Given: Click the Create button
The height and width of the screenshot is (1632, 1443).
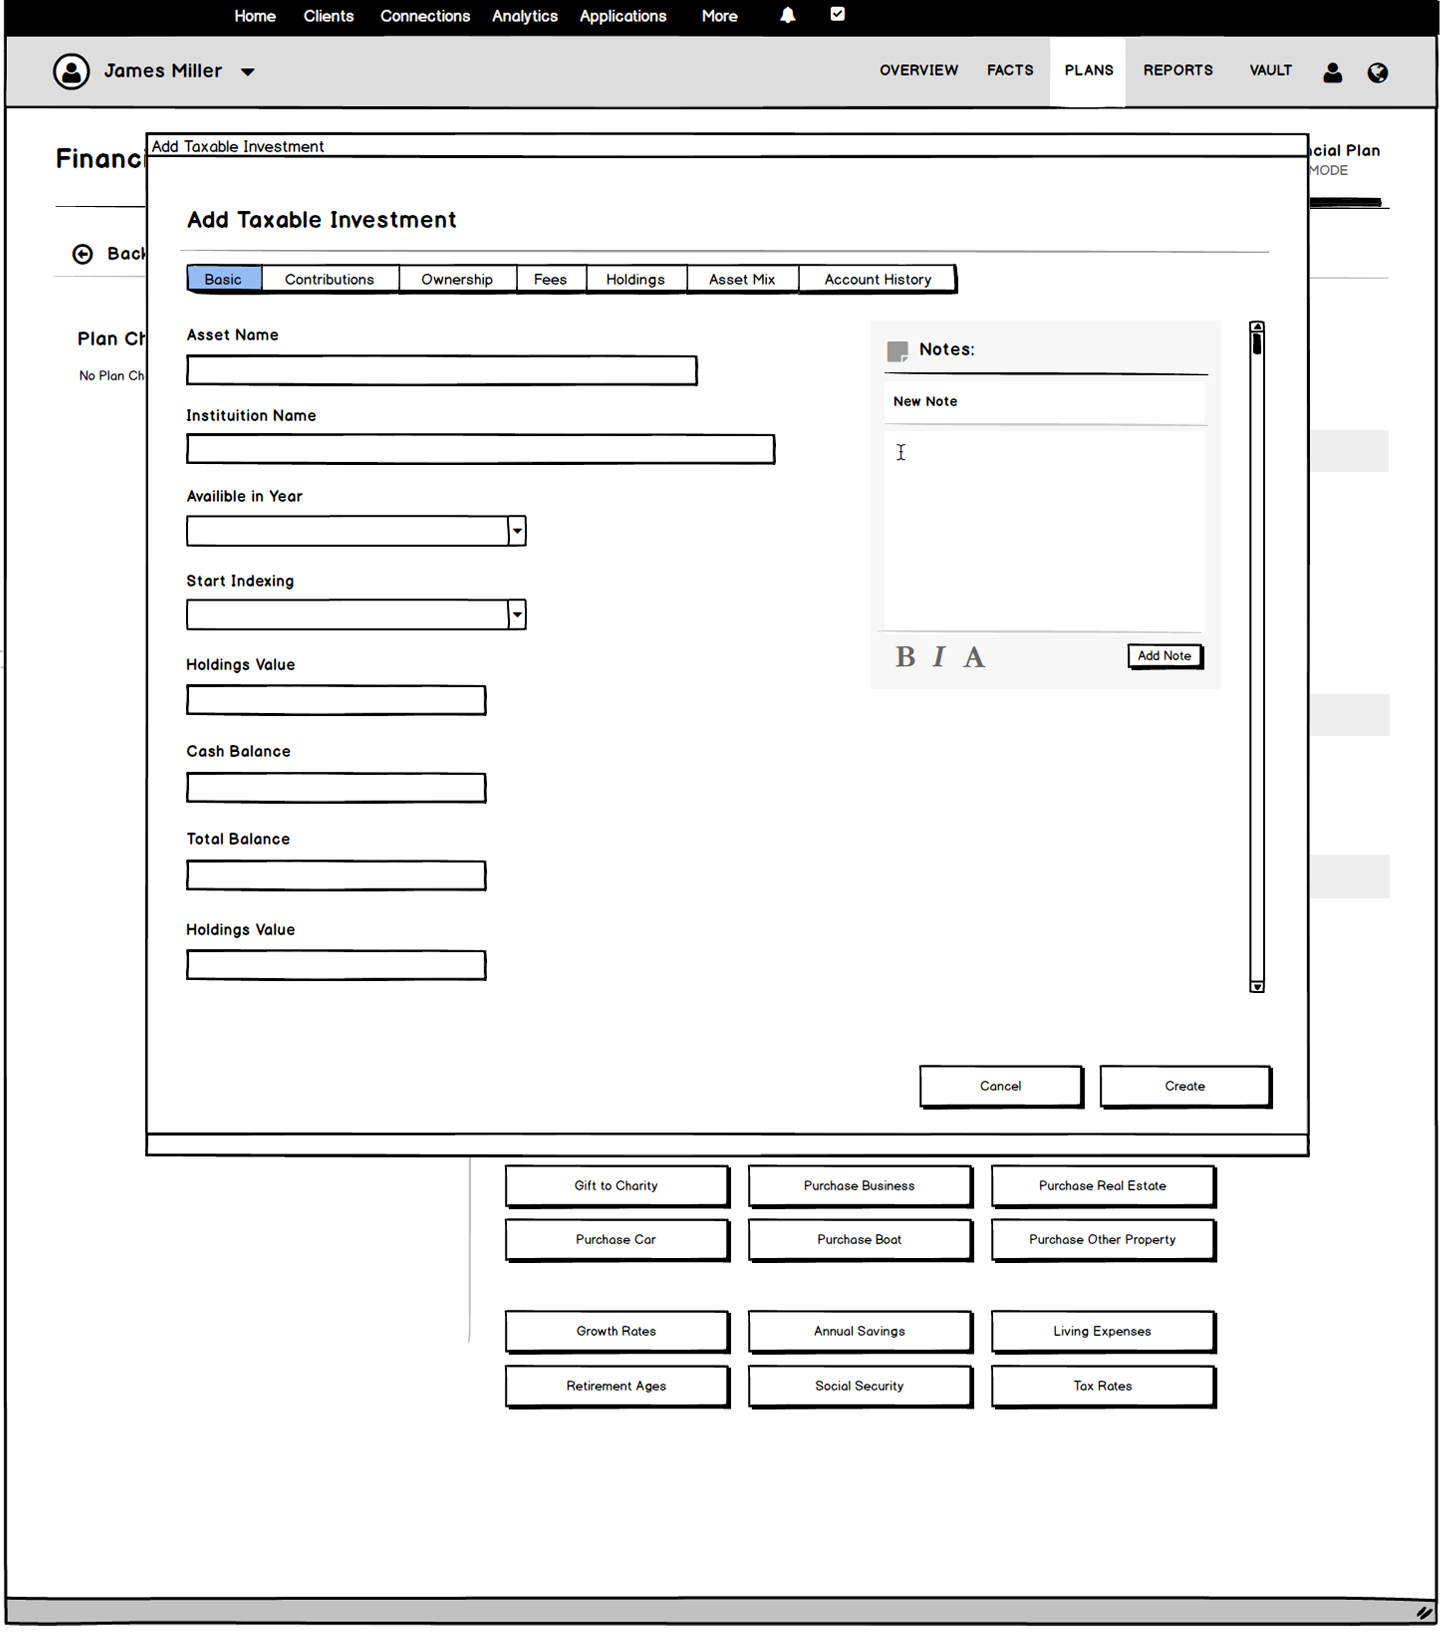Looking at the screenshot, I should pos(1185,1086).
